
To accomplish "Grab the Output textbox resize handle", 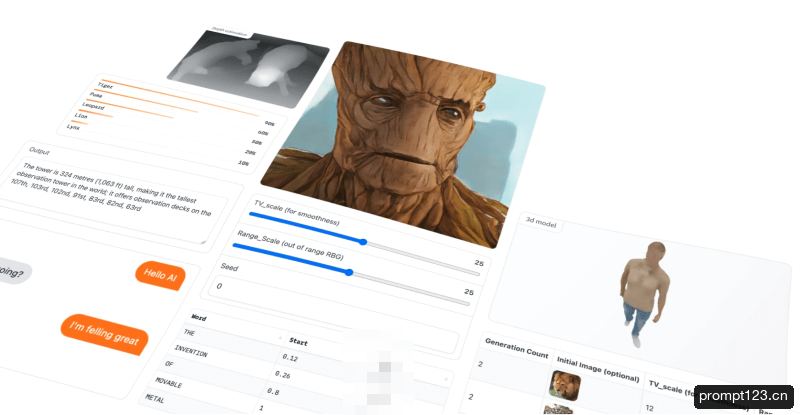I will [x=203, y=242].
